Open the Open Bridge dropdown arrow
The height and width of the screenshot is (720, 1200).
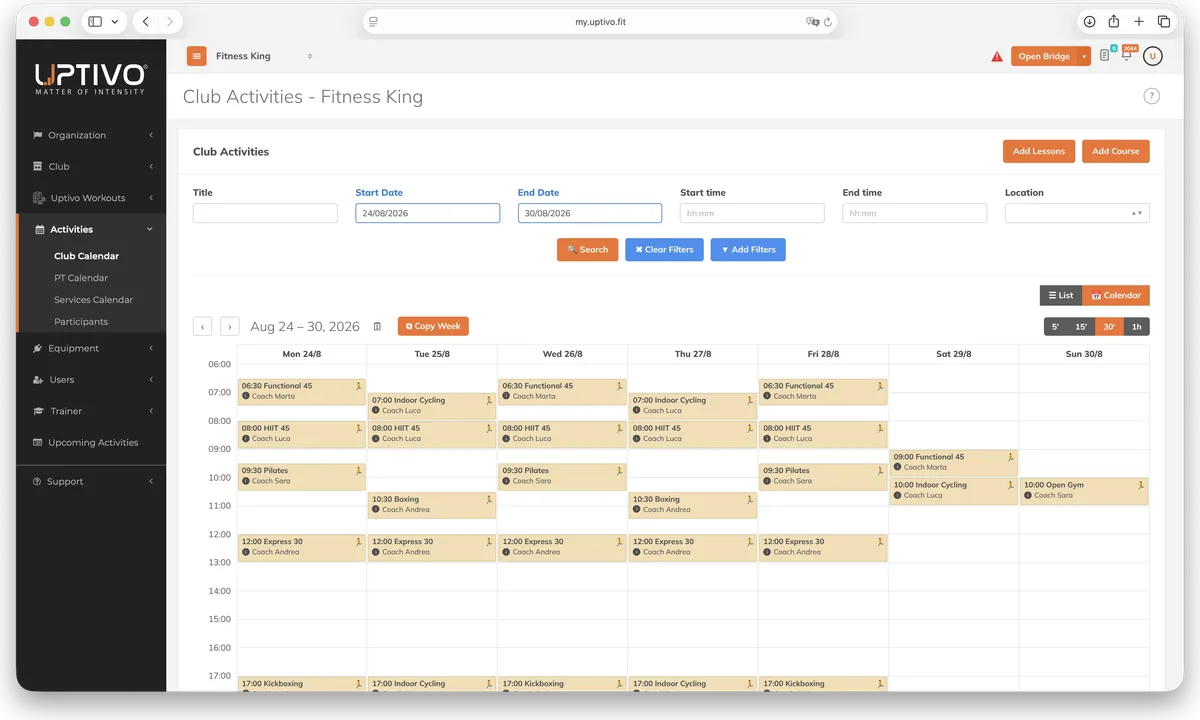click(x=1084, y=56)
